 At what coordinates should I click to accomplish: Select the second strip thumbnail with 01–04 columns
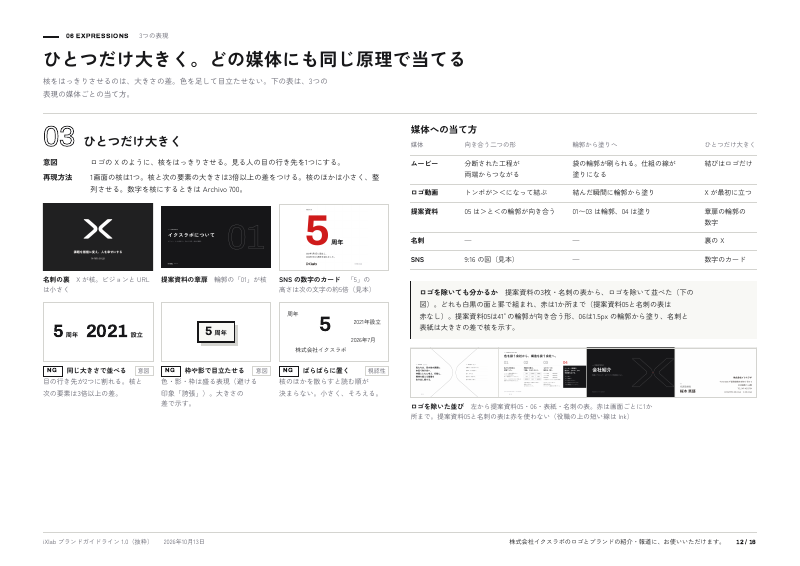pyautogui.click(x=543, y=373)
